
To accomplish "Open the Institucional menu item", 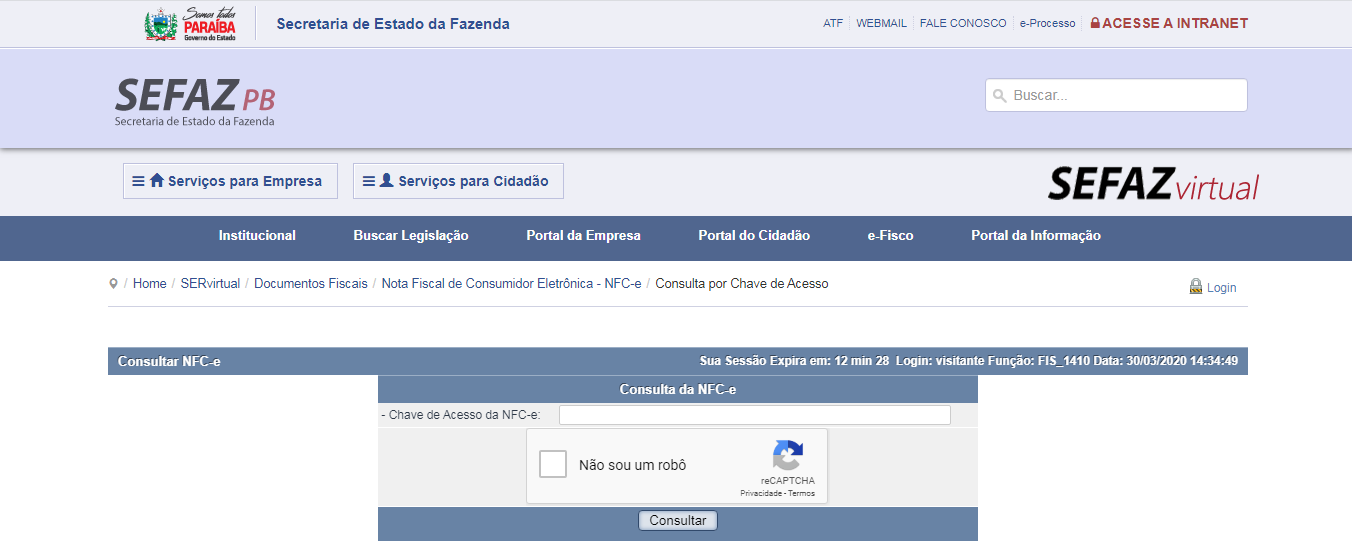I will pyautogui.click(x=257, y=236).
